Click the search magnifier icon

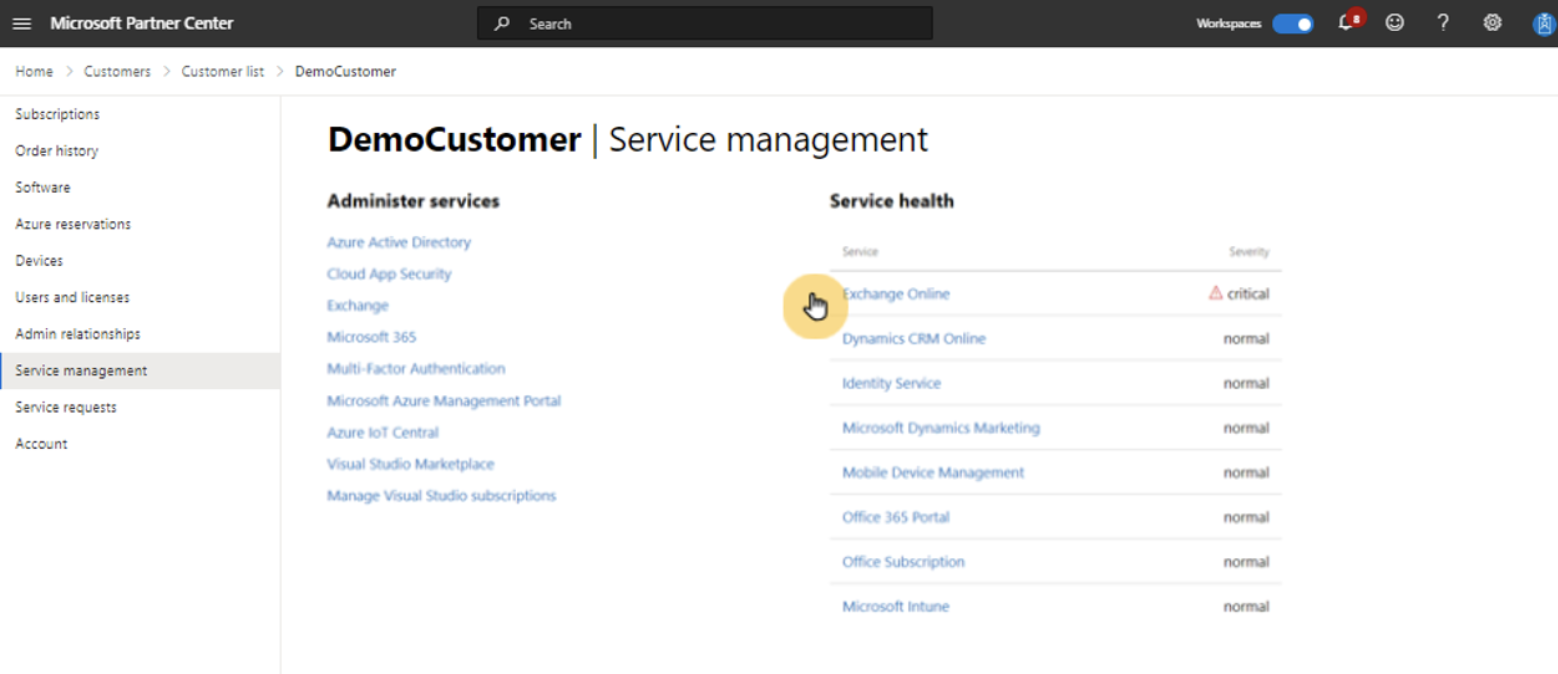click(x=501, y=23)
